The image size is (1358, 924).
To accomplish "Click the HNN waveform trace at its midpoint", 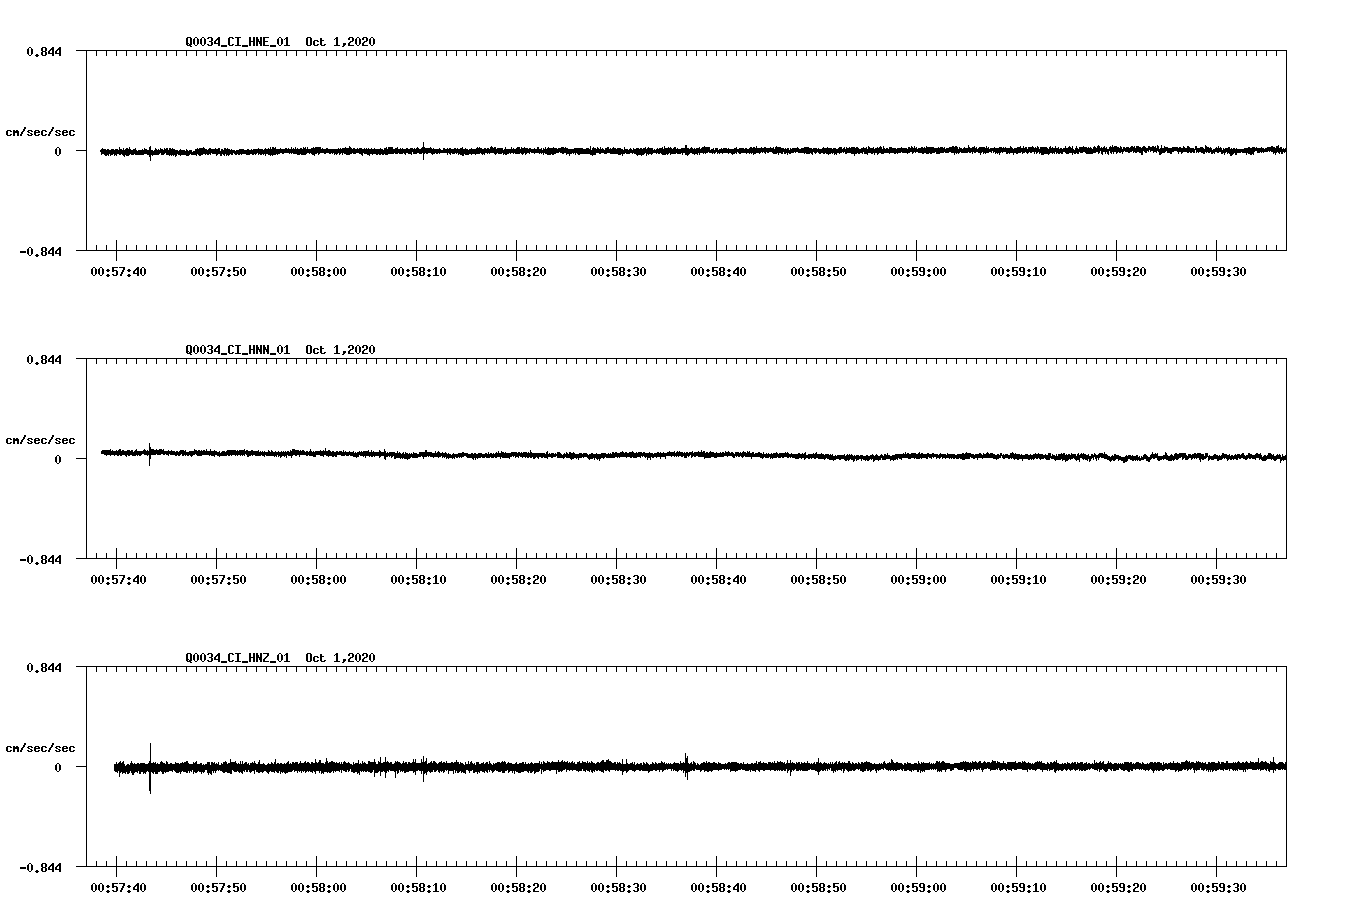I will pyautogui.click(x=690, y=456).
